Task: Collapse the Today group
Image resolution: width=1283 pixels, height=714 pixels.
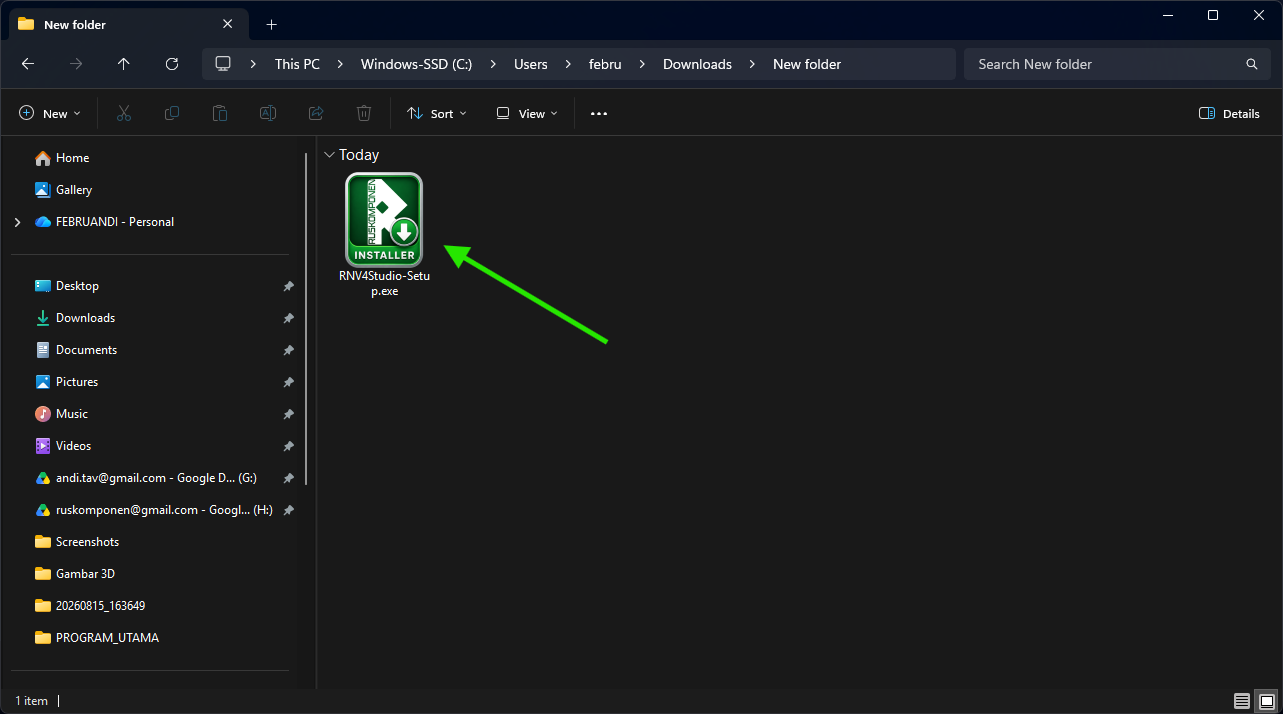Action: [x=329, y=155]
